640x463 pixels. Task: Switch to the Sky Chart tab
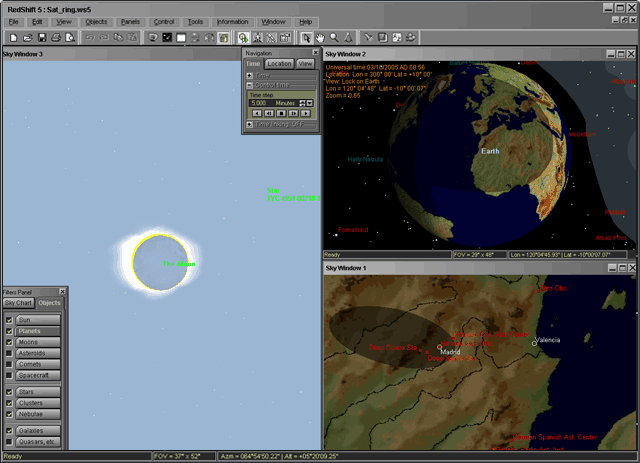(18, 302)
